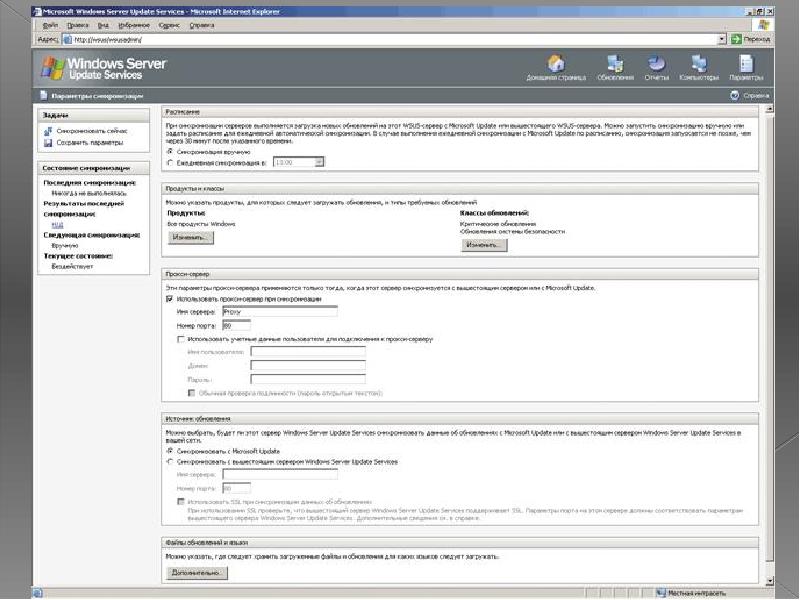Image resolution: width=800 pixels, height=600 pixels.
Task: Open the daily synchronization time dropdown
Action: [319, 162]
